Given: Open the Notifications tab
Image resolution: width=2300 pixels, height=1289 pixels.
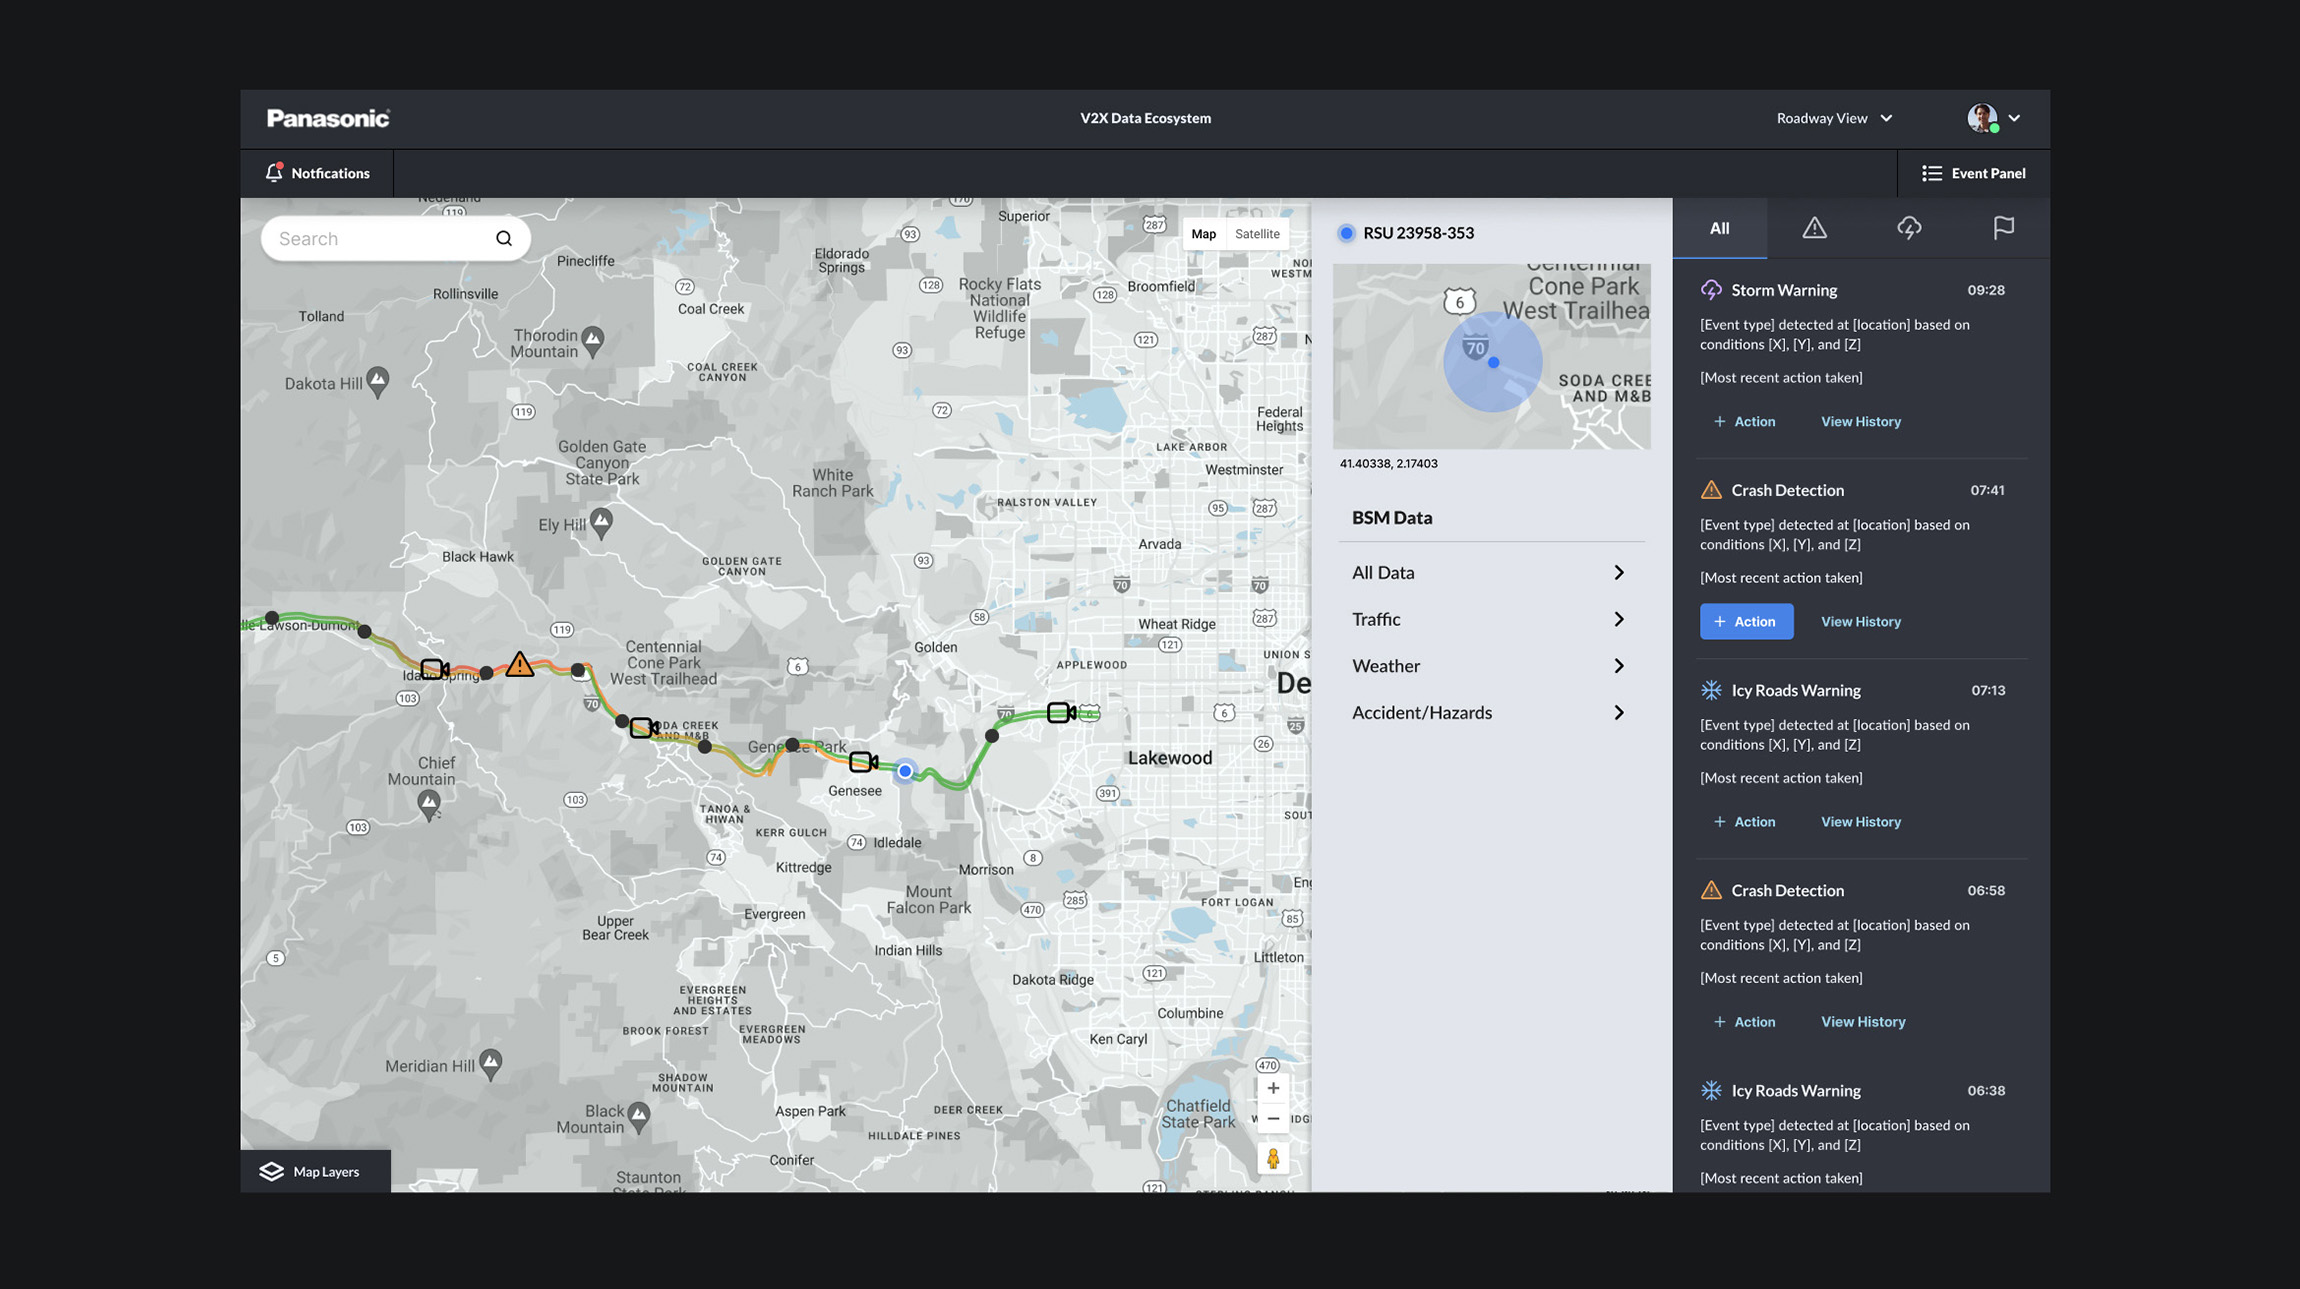Looking at the screenshot, I should 317,173.
